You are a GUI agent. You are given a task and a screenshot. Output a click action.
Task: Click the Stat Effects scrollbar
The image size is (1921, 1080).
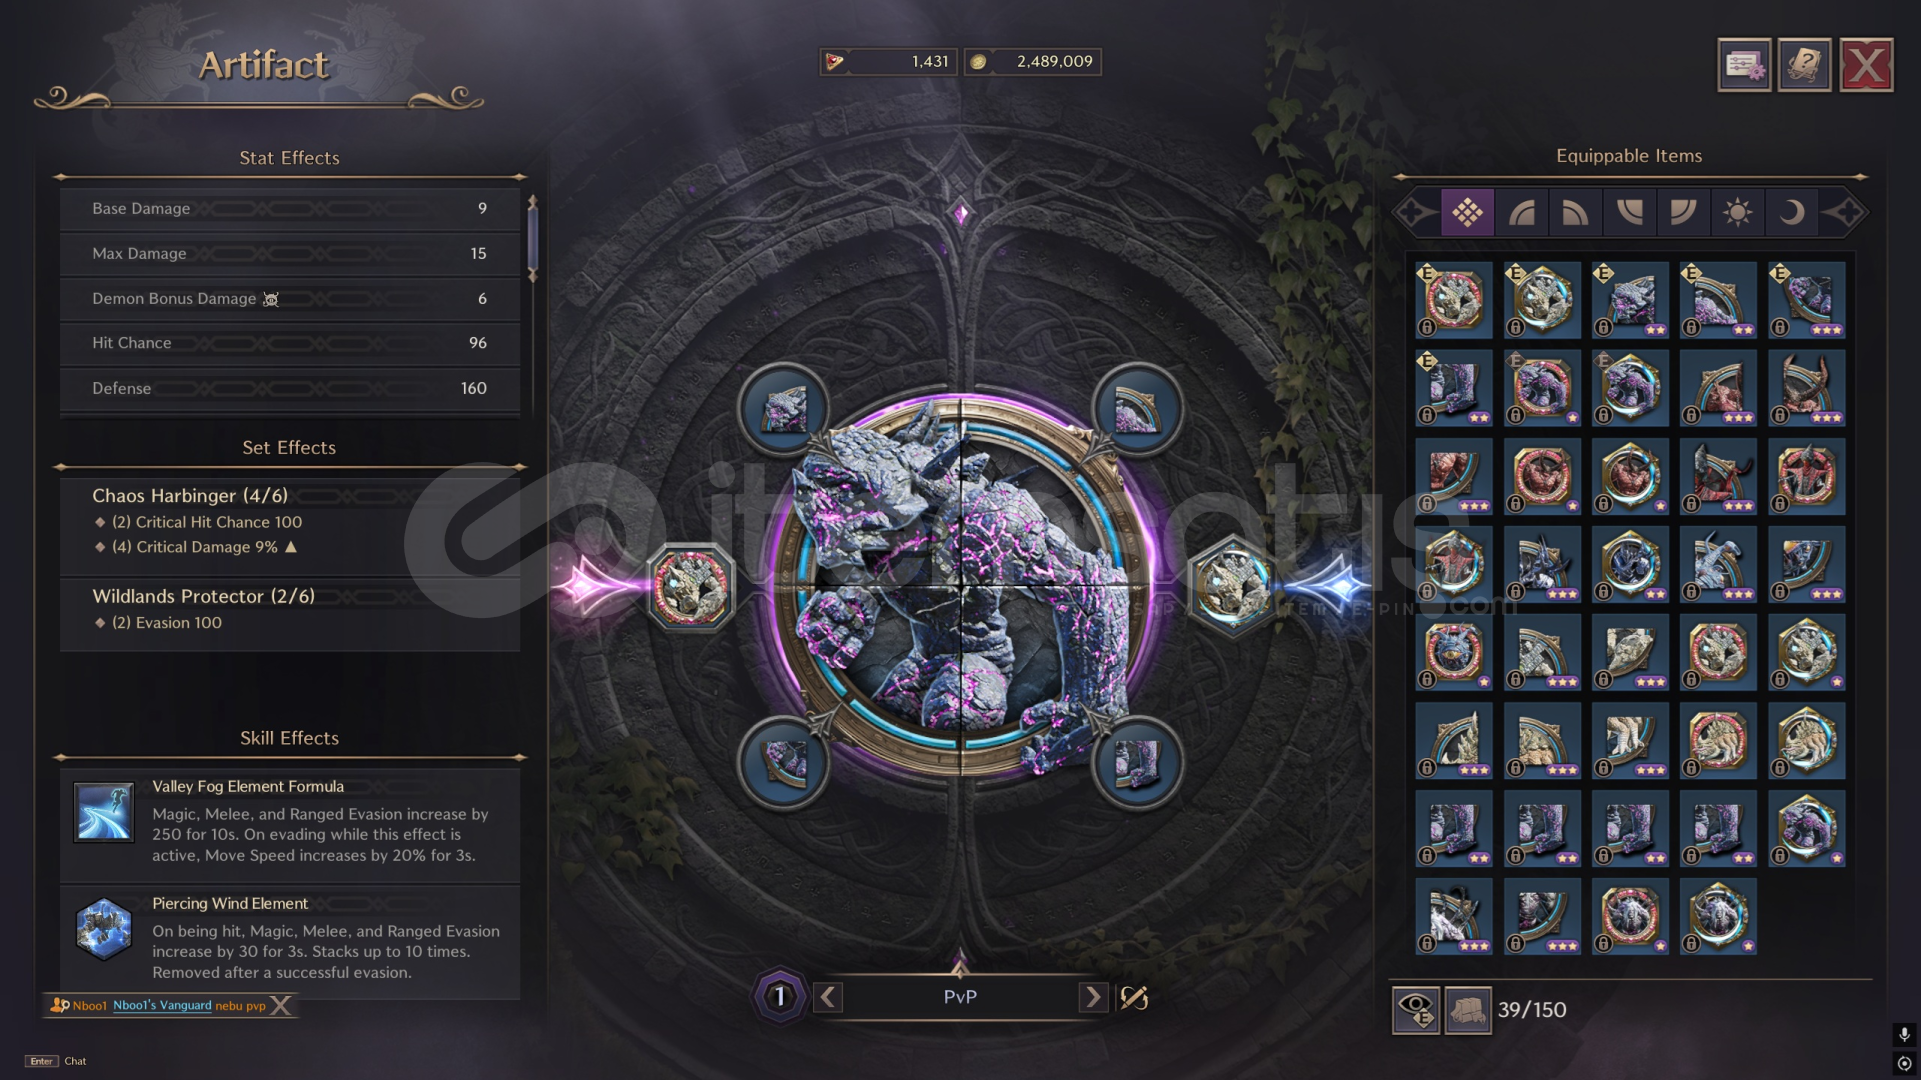[532, 240]
